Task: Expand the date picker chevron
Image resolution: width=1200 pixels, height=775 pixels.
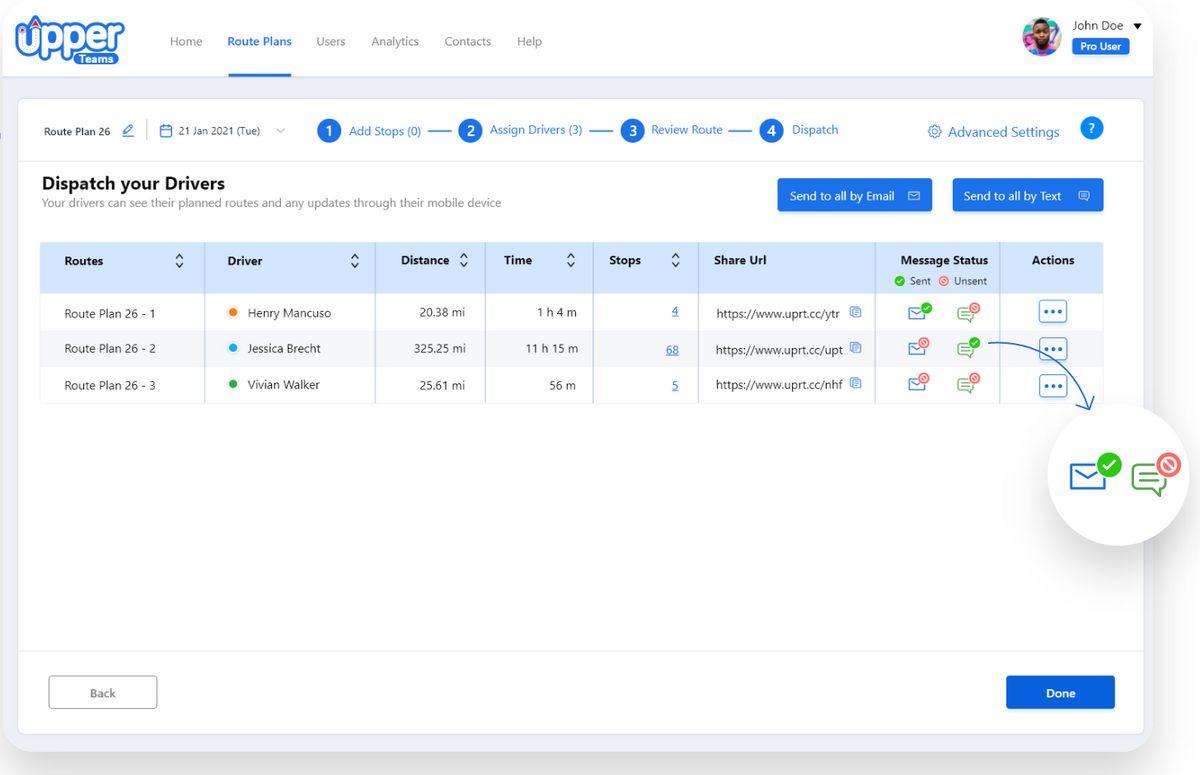Action: tap(280, 131)
